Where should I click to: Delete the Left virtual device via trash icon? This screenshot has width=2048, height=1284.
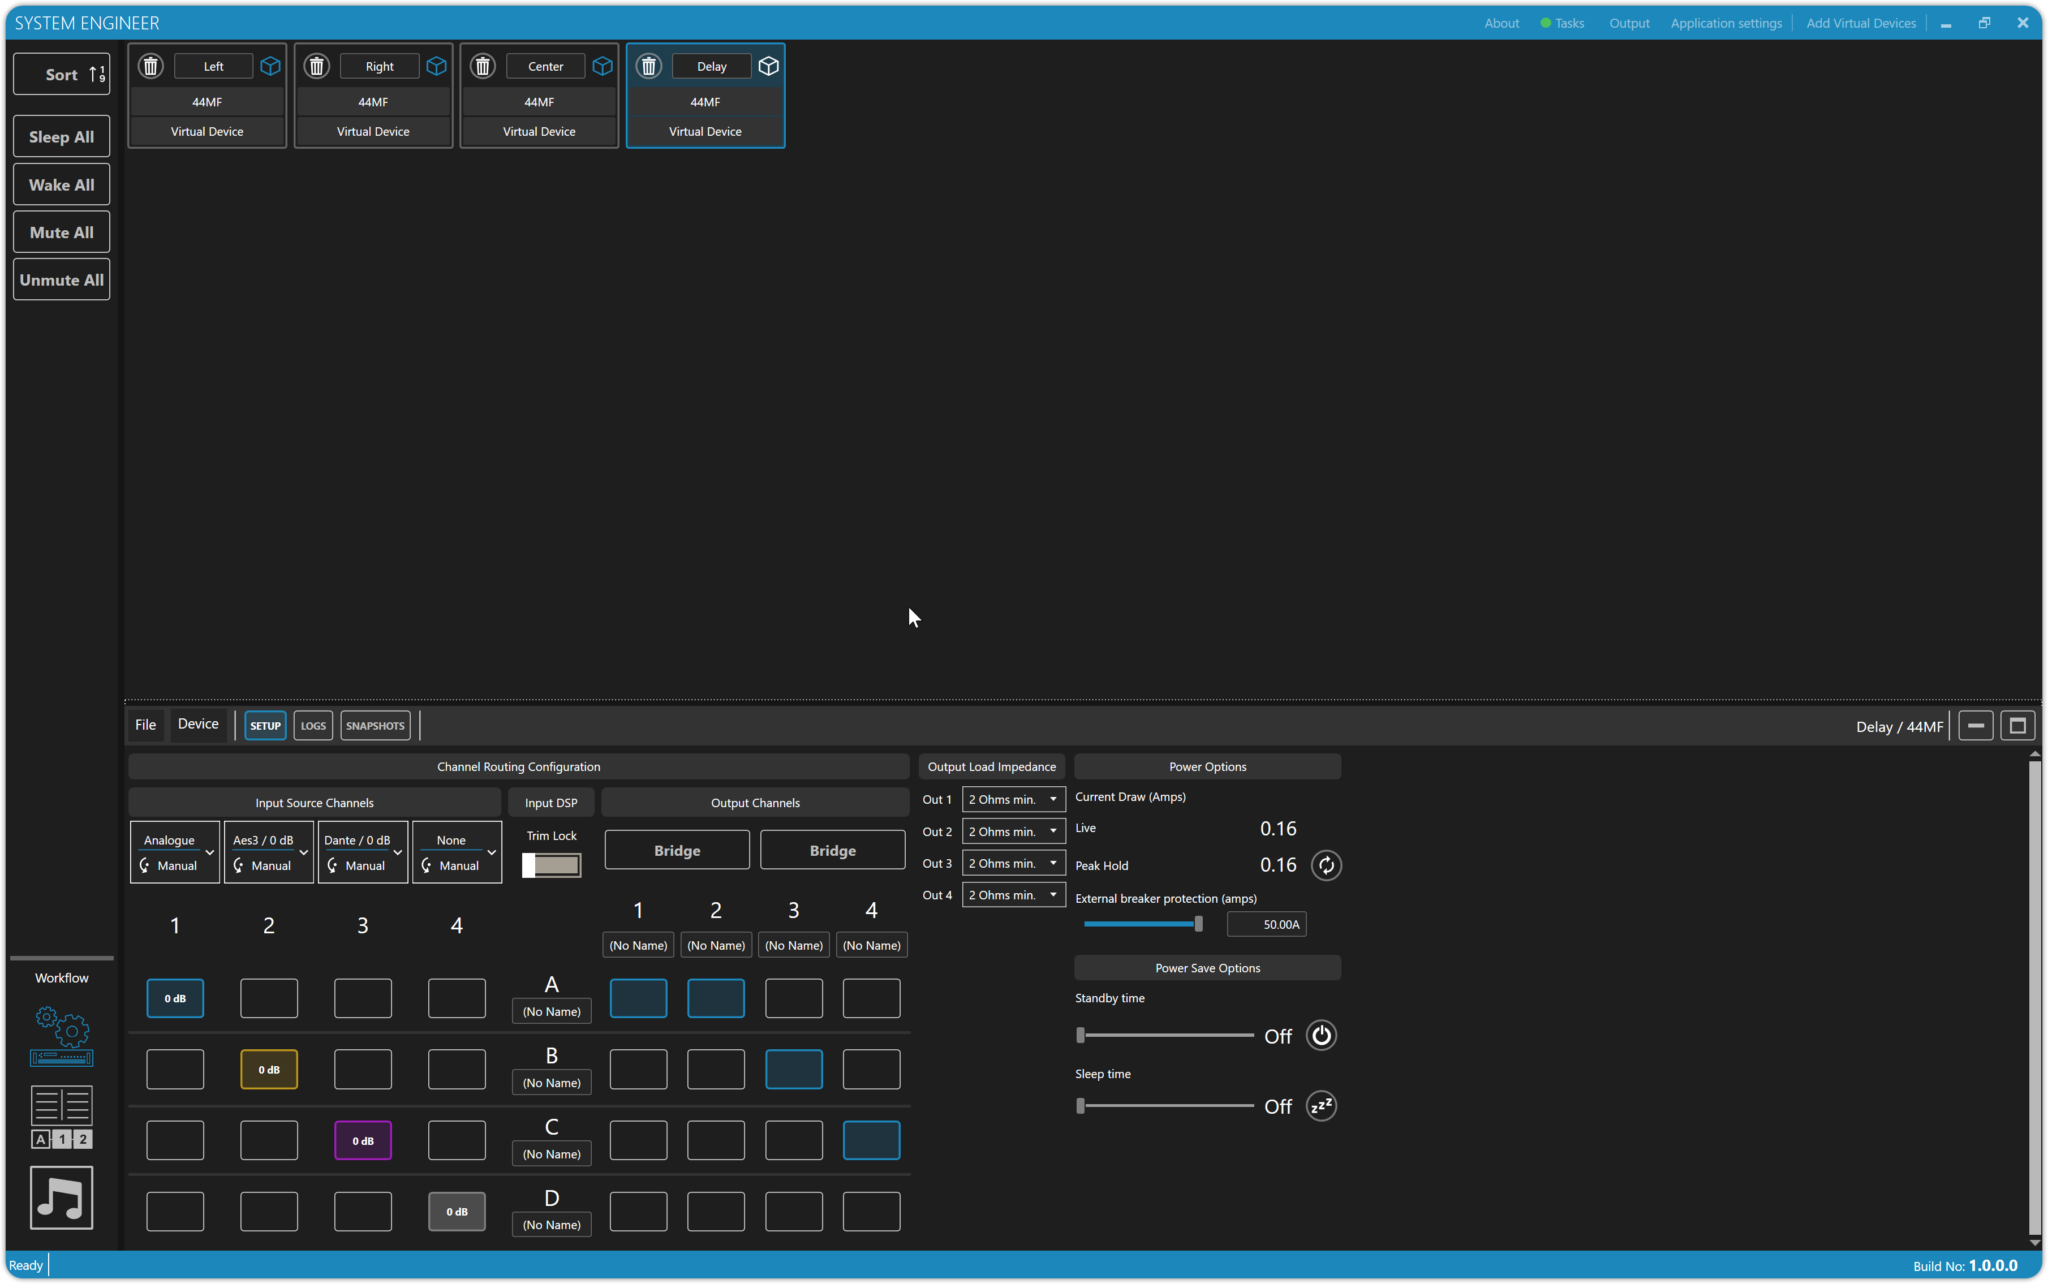151,66
